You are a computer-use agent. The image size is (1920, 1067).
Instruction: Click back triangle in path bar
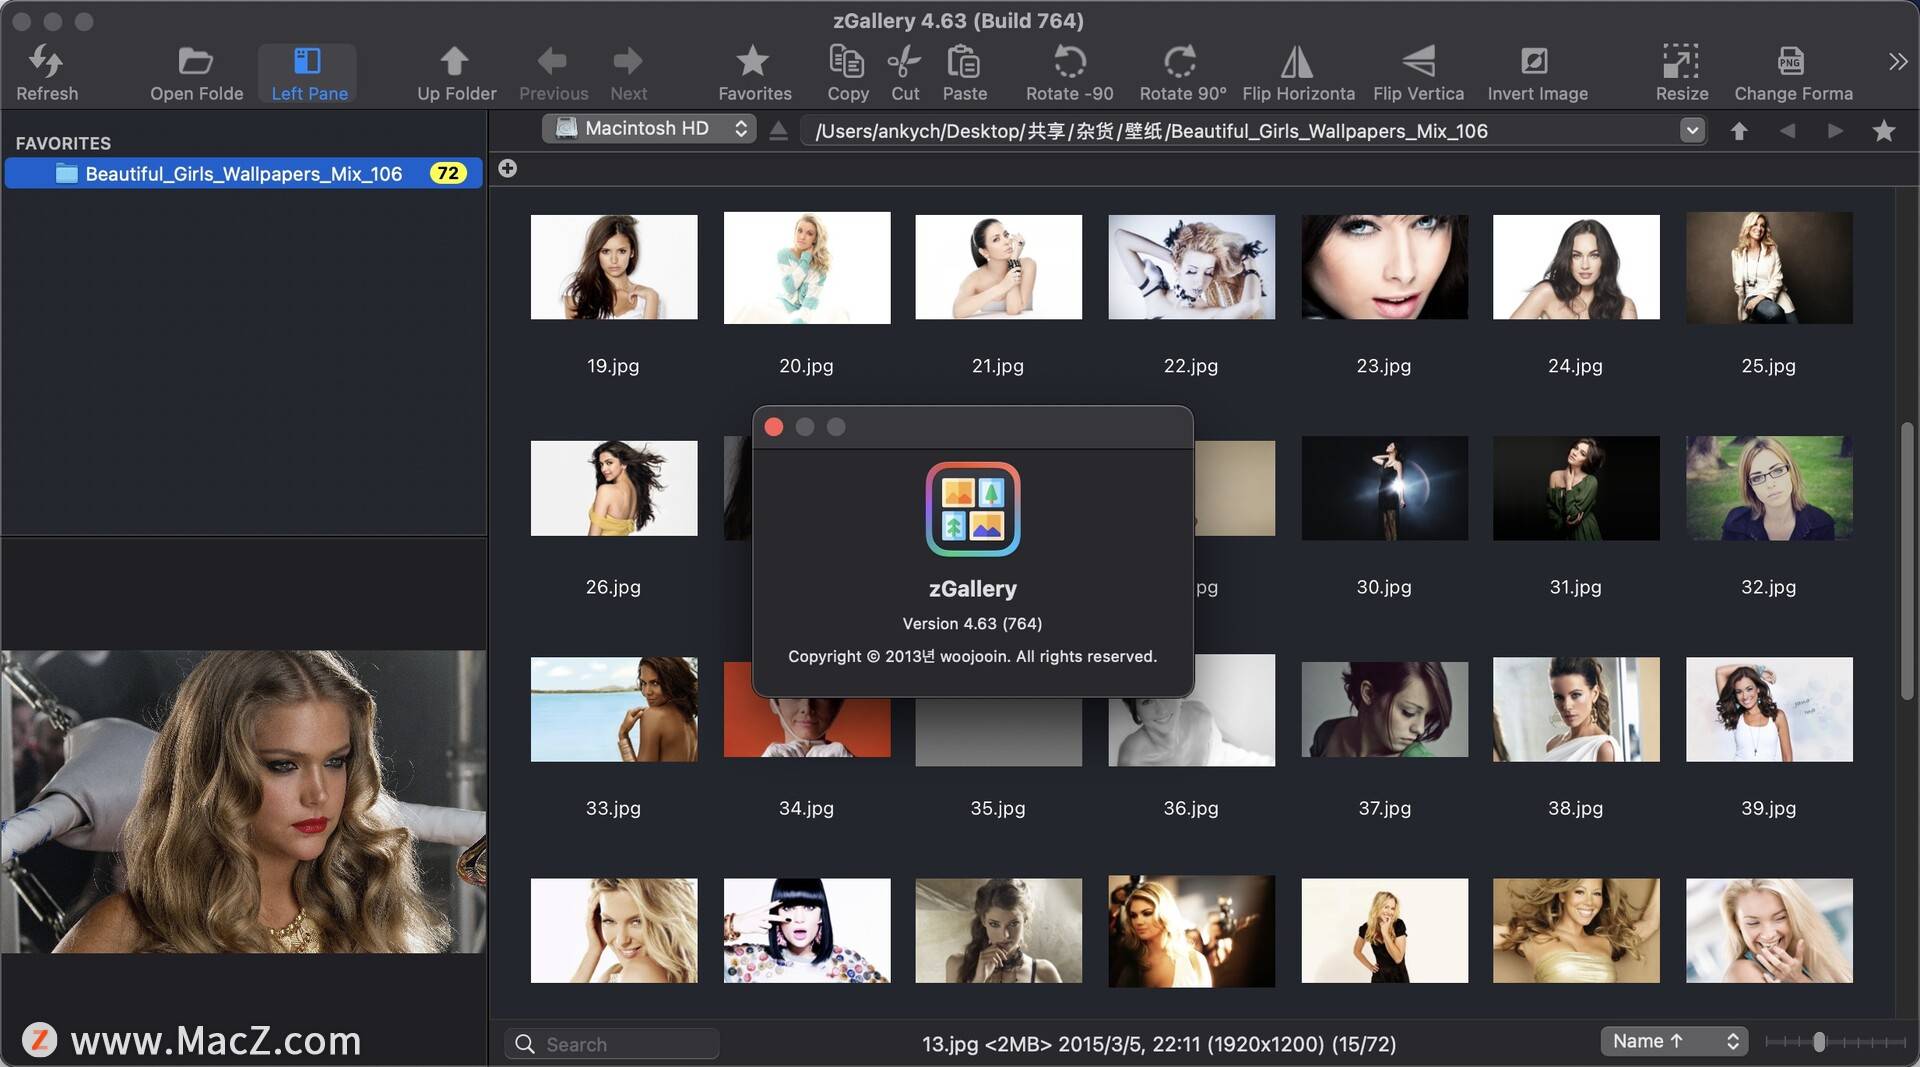tap(1787, 131)
